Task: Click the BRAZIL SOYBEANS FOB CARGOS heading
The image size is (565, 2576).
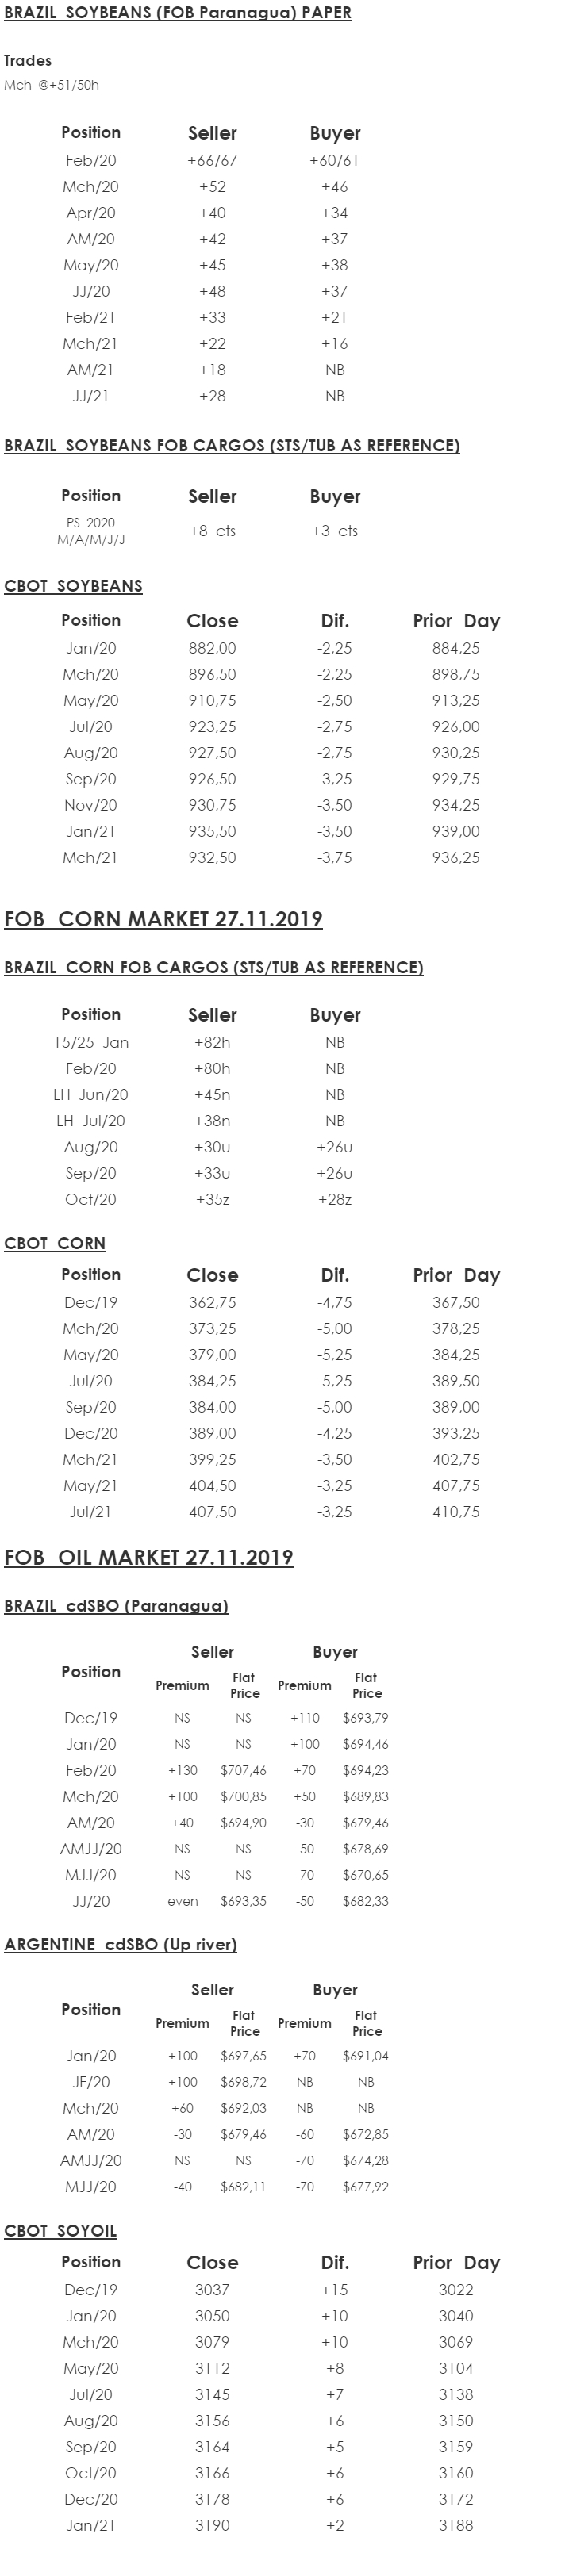Action: click(231, 445)
